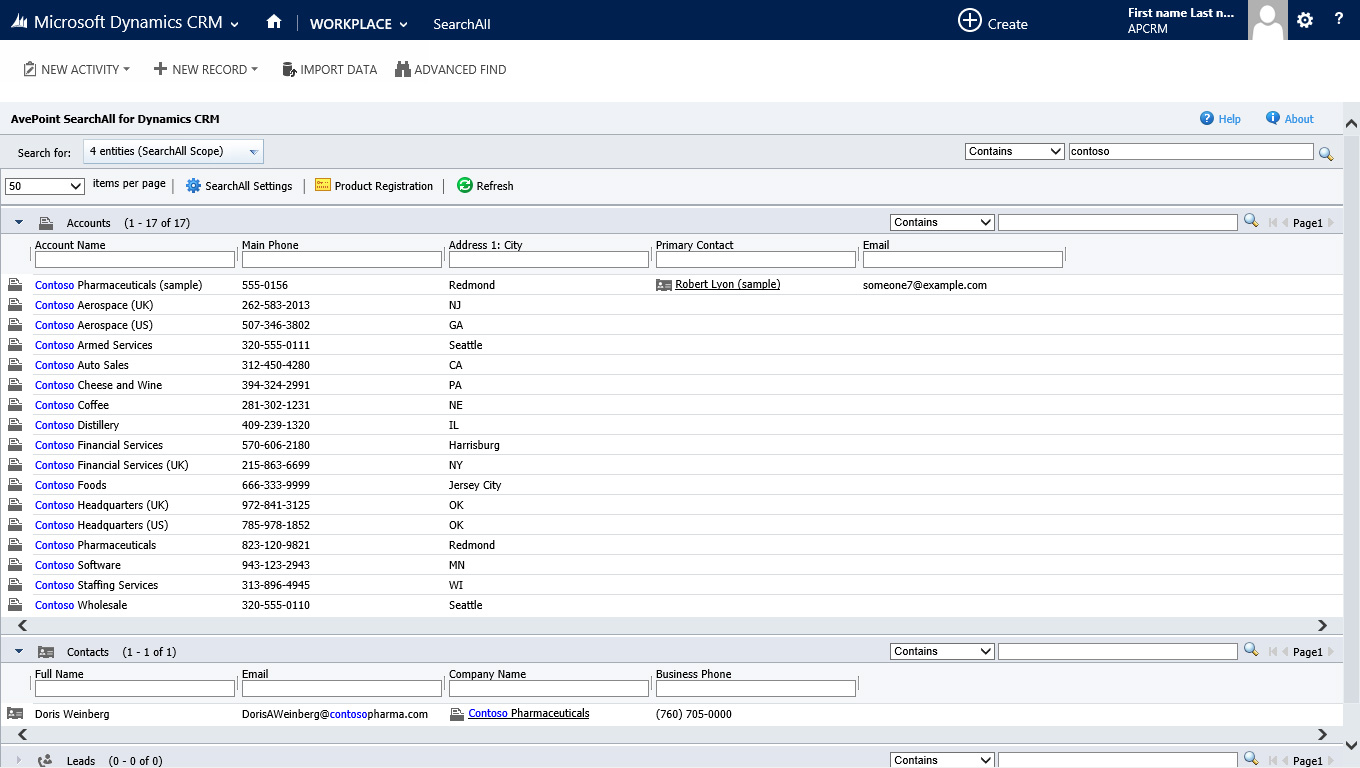The image size is (1360, 768).
Task: Click the Accounts grid scroll-right arrow
Action: pos(1322,626)
